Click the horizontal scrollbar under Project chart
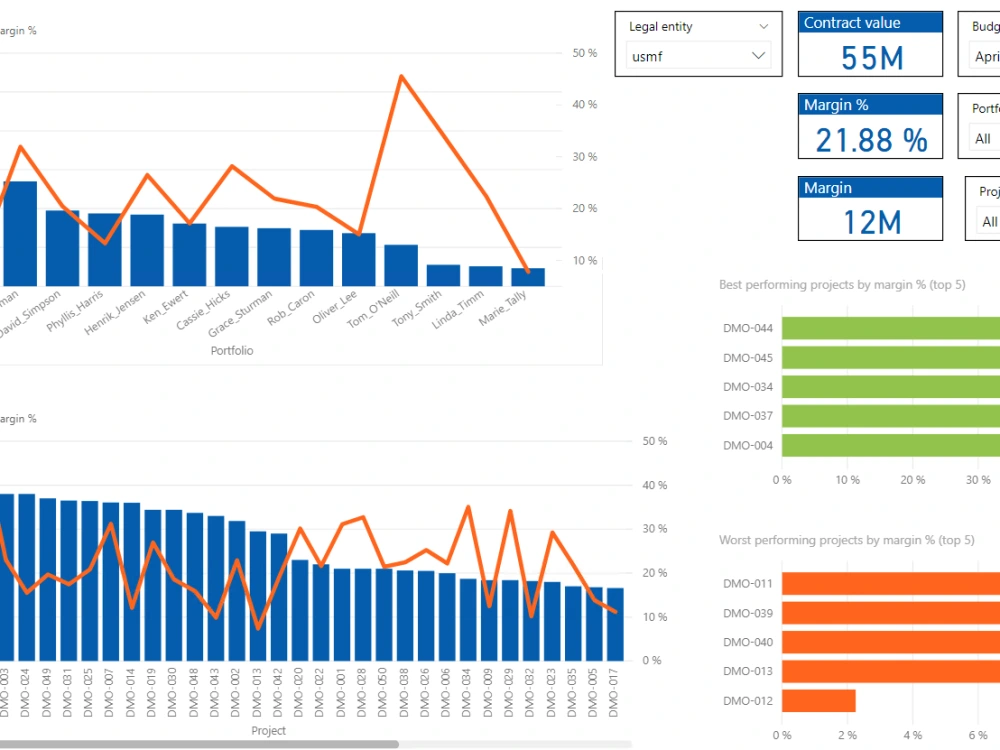1000x750 pixels. click(x=199, y=744)
